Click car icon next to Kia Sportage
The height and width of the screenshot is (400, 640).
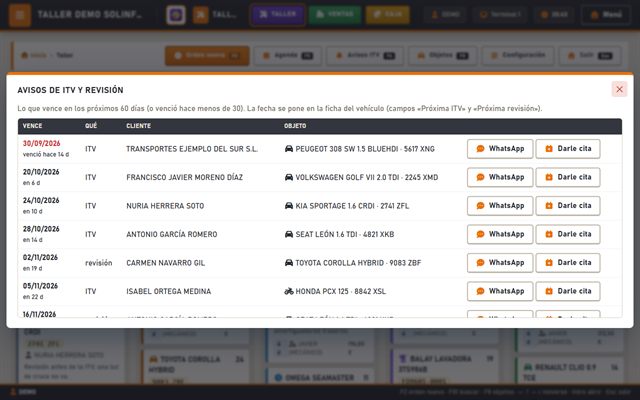tap(289, 206)
